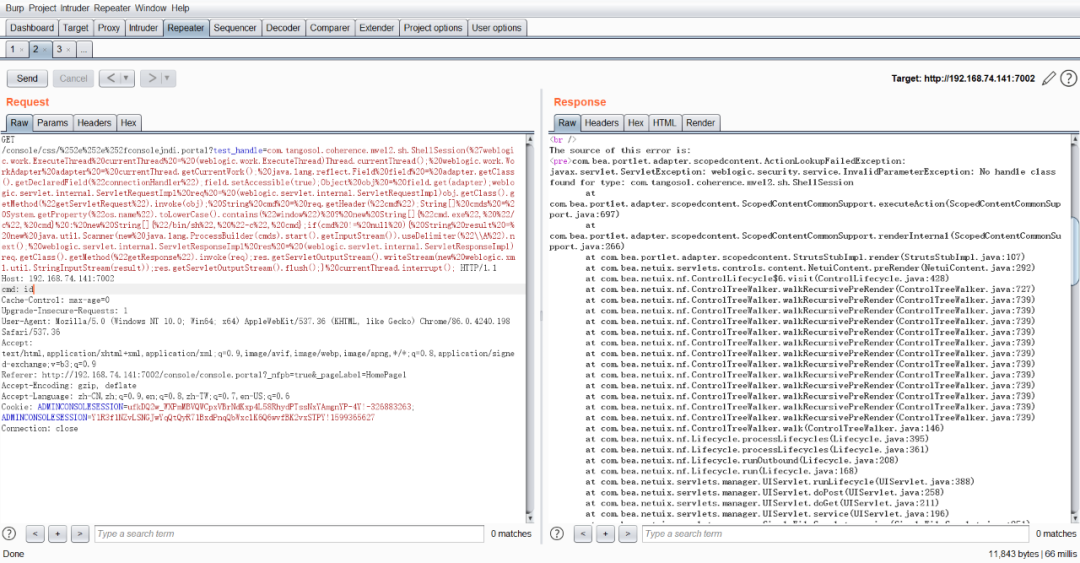Select the Response Render tab

coord(700,123)
